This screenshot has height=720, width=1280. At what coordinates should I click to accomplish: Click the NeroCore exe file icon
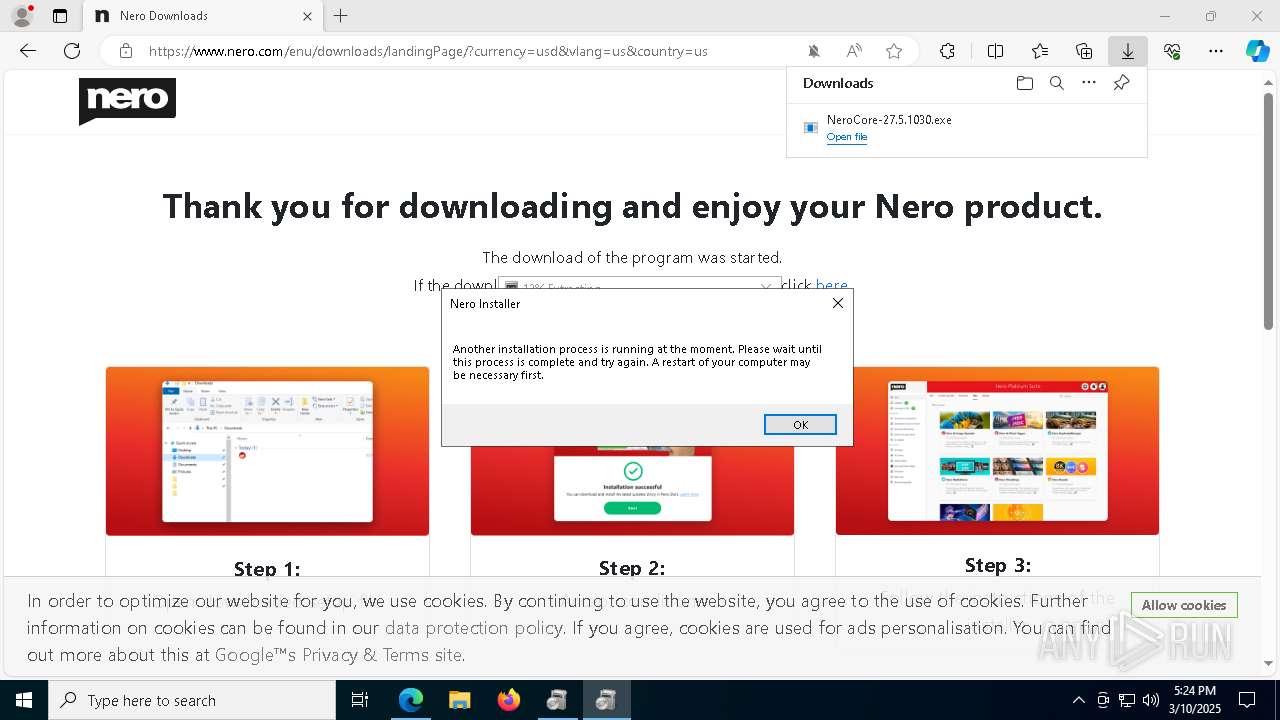point(811,127)
